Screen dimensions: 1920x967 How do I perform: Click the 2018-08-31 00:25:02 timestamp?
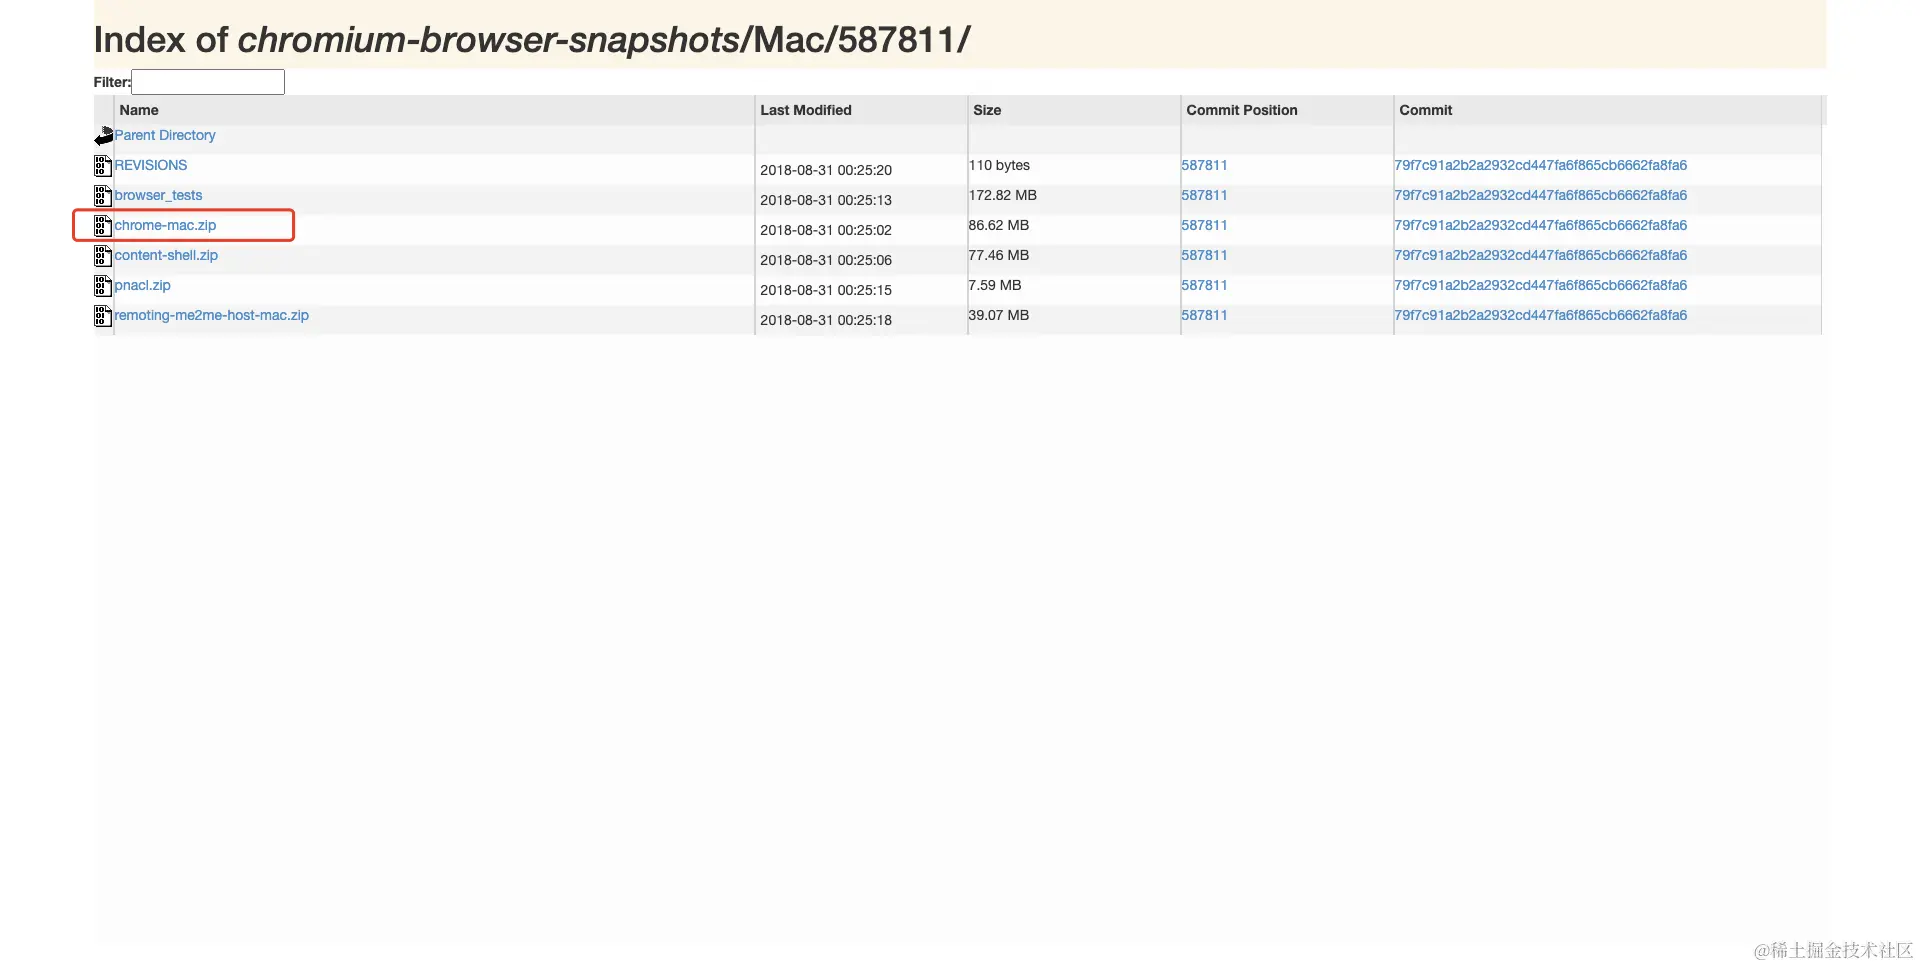click(826, 230)
